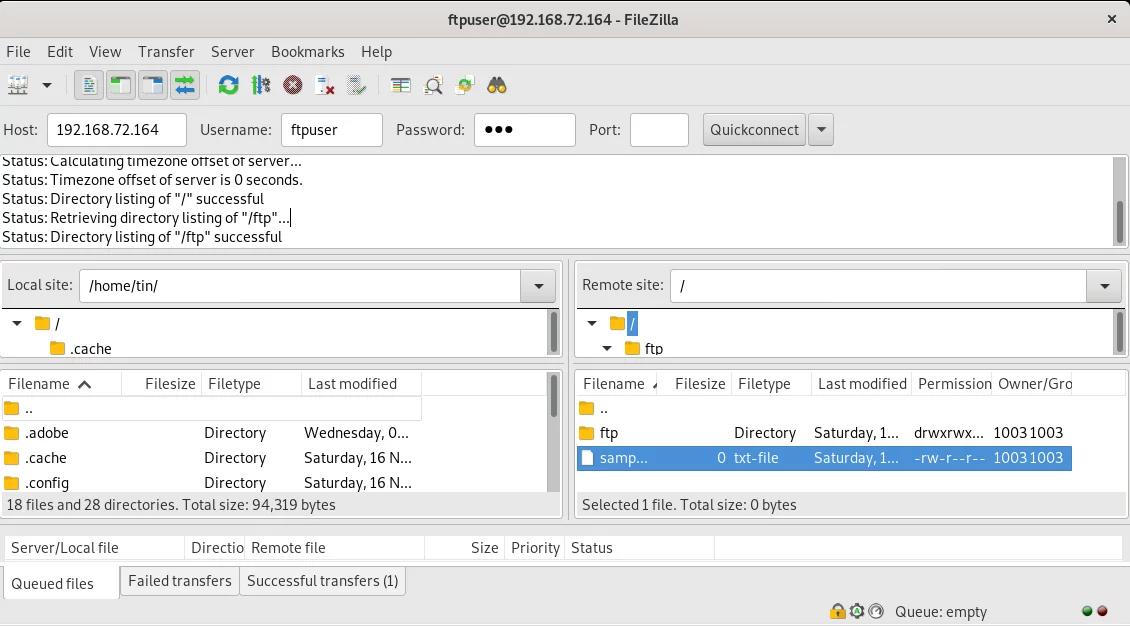Image resolution: width=1130 pixels, height=626 pixels.
Task: Collapse remote ftp tree node
Action: (607, 349)
